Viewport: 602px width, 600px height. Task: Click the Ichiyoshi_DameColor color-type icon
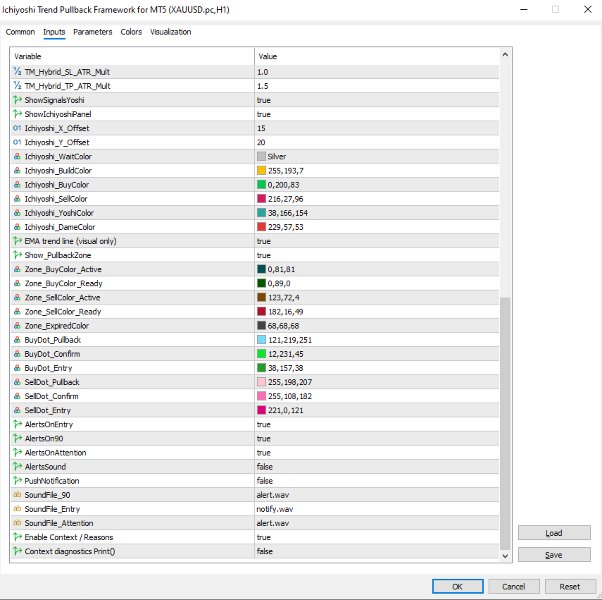pos(17,227)
